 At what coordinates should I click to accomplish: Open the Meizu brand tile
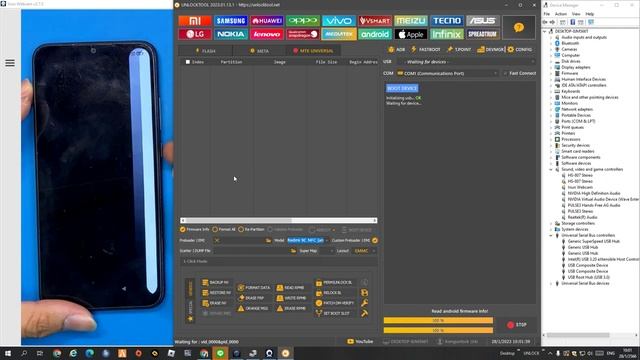pyautogui.click(x=411, y=20)
